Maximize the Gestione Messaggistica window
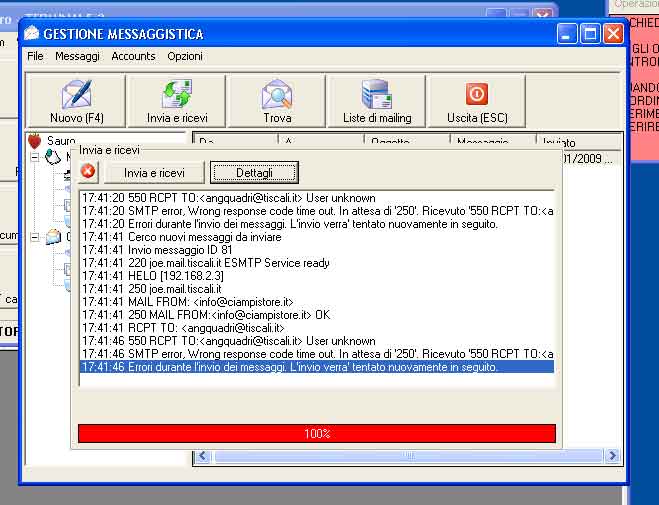Image resolution: width=659 pixels, height=505 pixels. click(590, 33)
